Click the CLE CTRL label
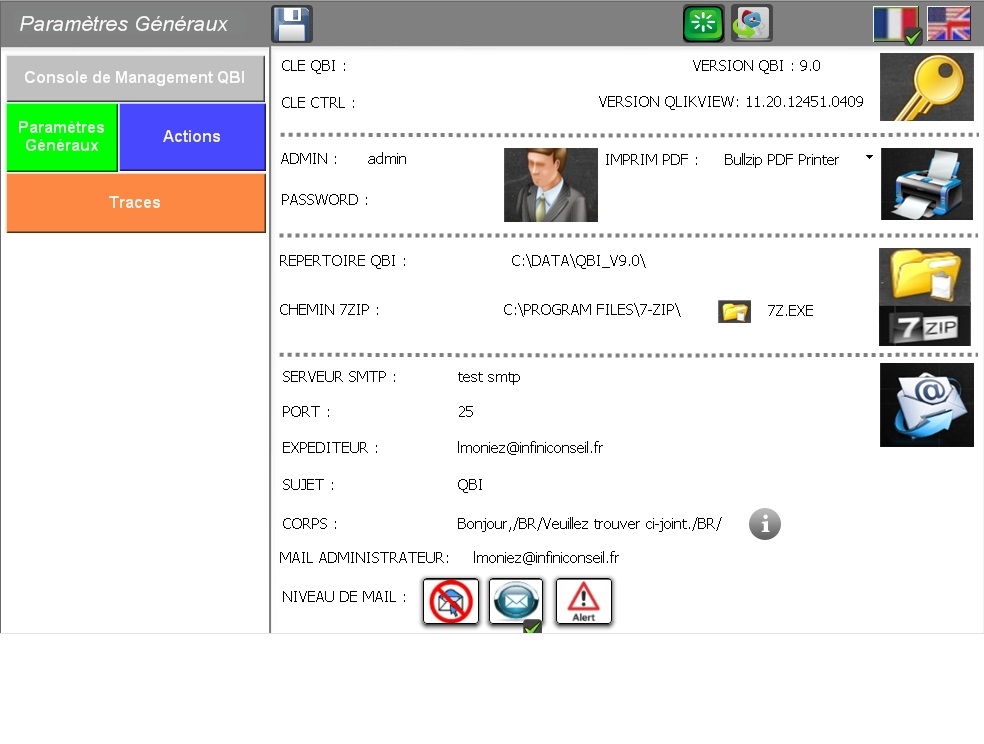Image resolution: width=984 pixels, height=744 pixels. (318, 103)
